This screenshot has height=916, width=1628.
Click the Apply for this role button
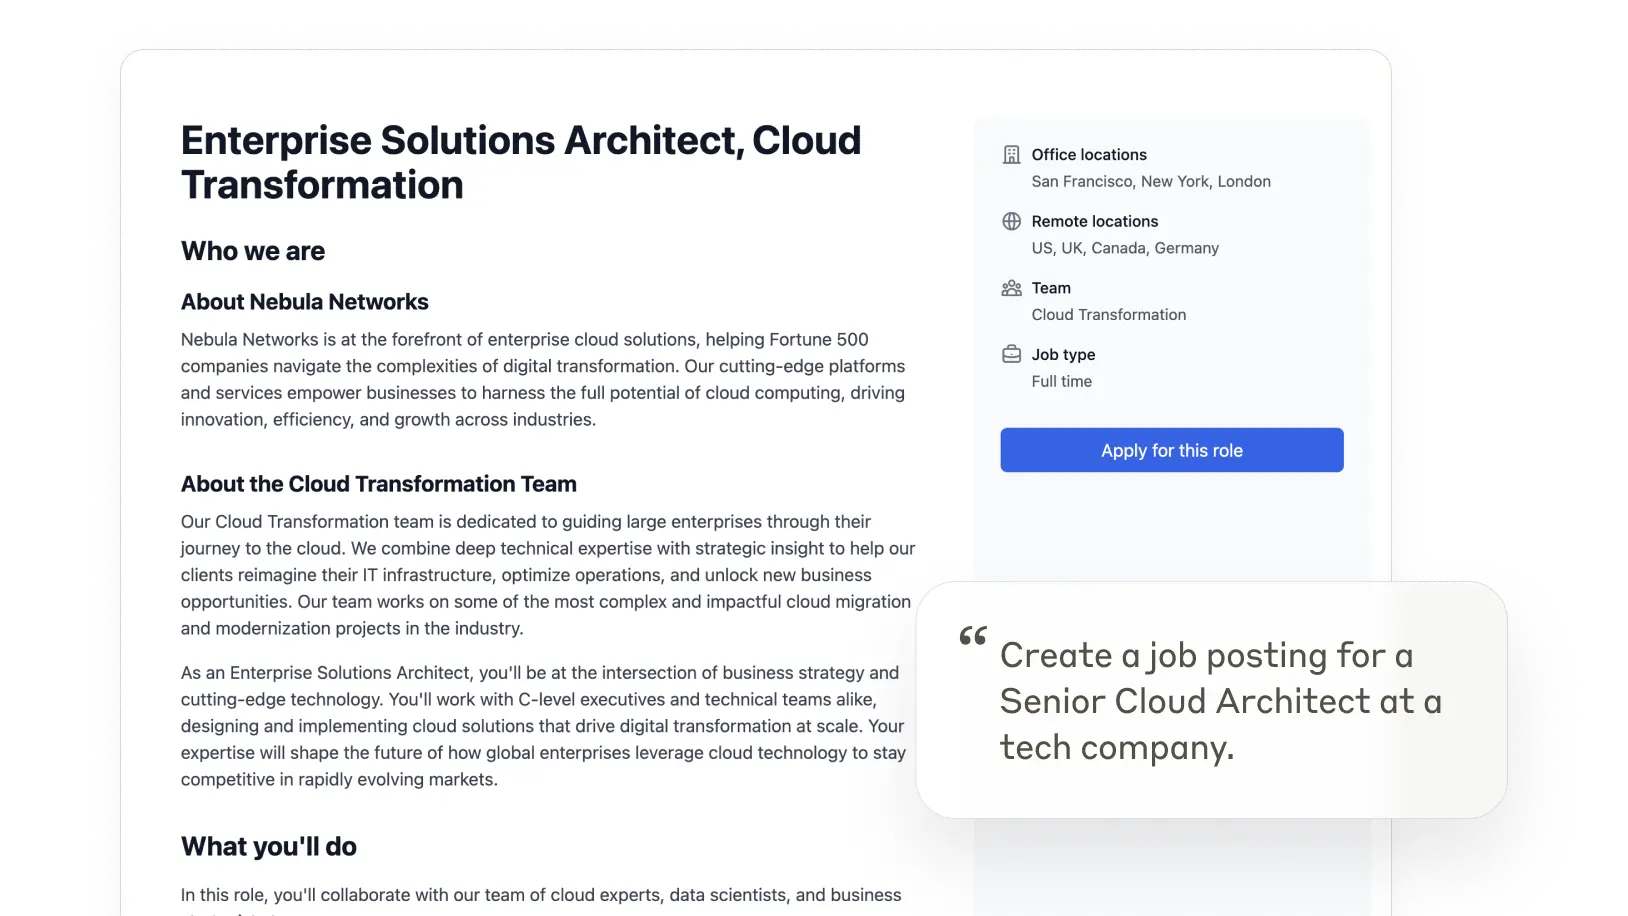pos(1172,450)
